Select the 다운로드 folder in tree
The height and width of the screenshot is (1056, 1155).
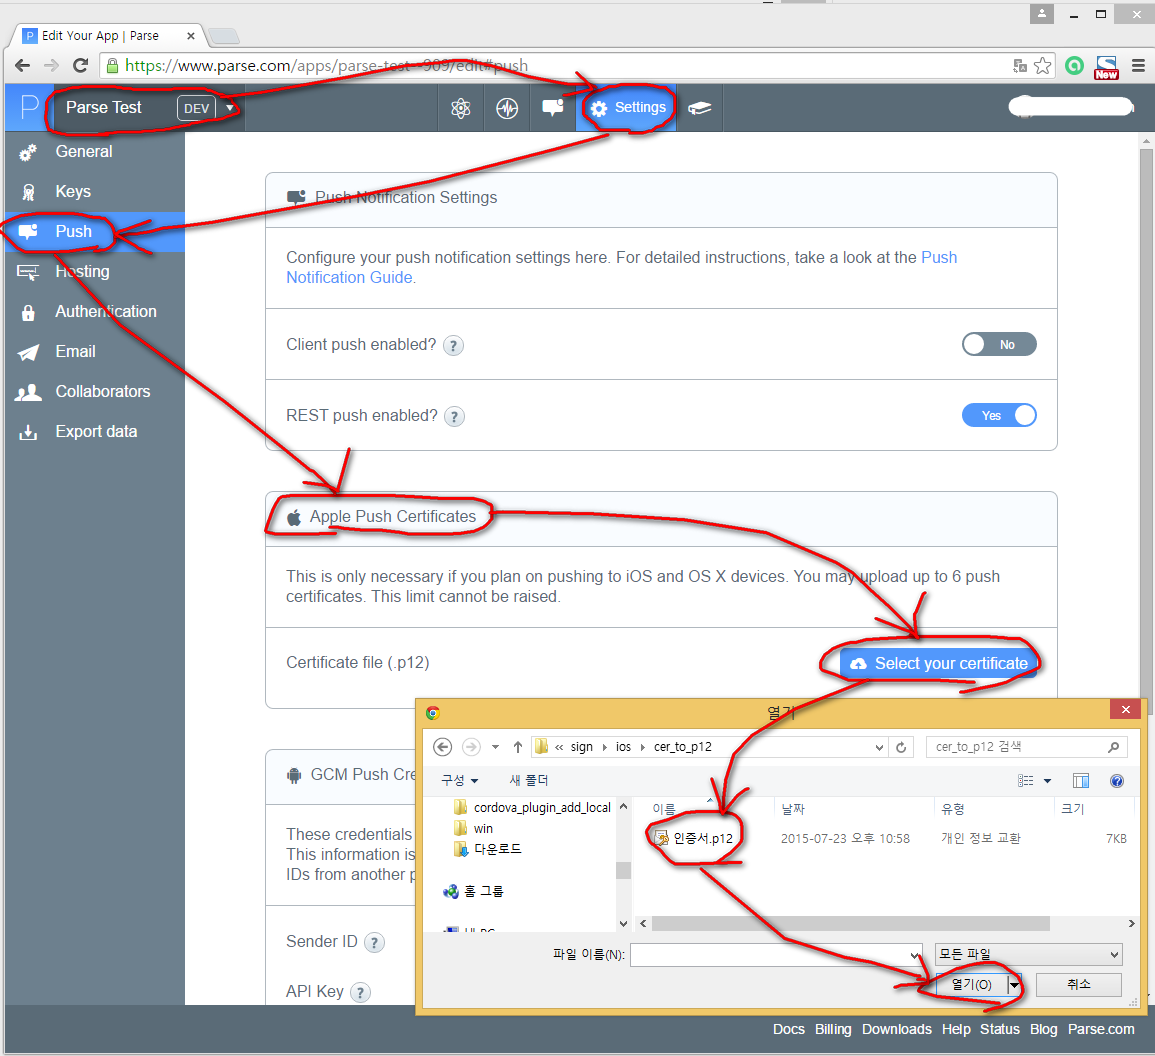click(x=488, y=849)
